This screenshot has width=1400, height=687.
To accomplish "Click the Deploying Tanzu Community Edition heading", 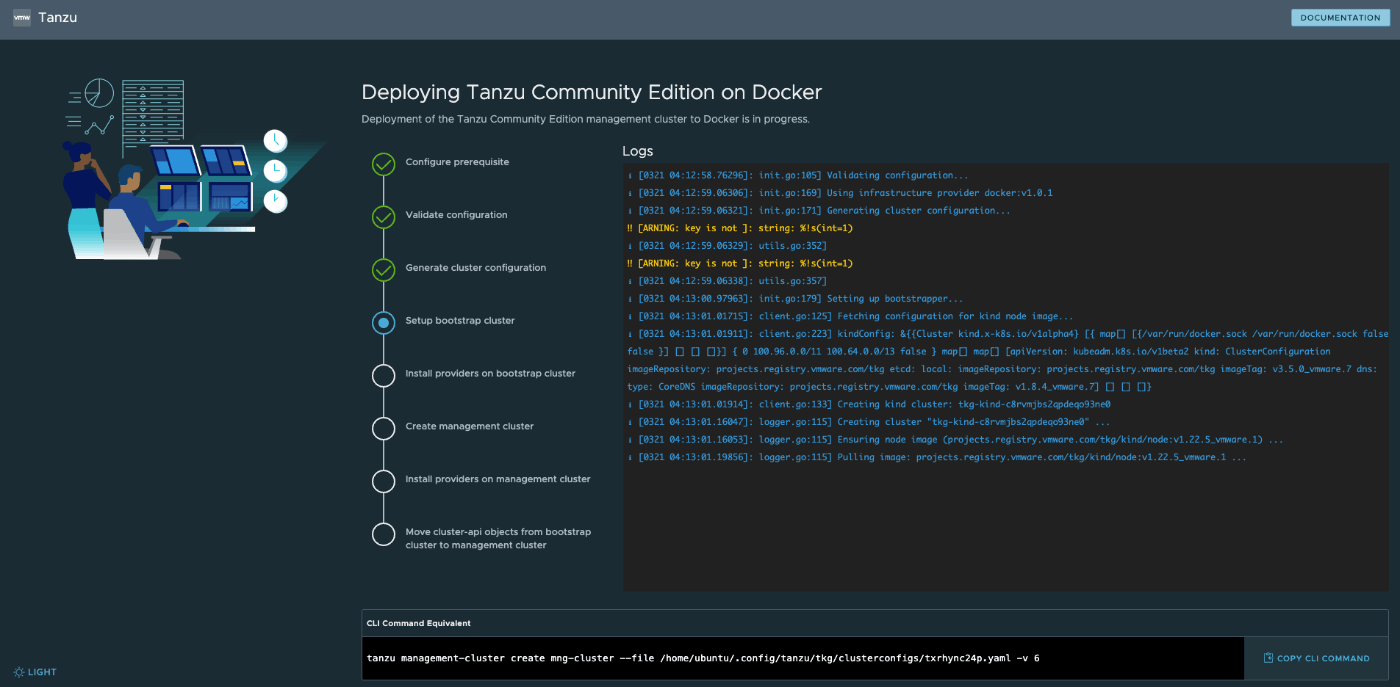I will [591, 92].
